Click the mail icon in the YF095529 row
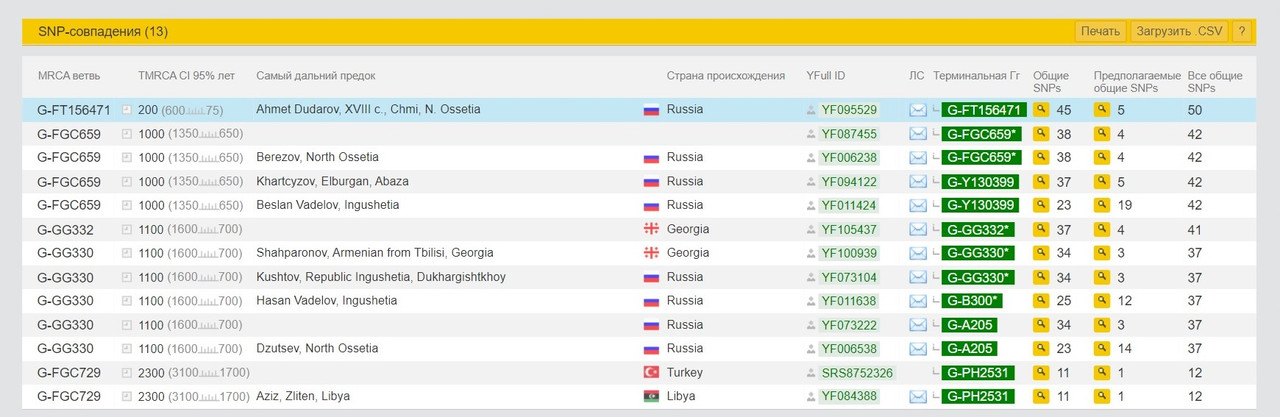1280x417 pixels. 918,110
